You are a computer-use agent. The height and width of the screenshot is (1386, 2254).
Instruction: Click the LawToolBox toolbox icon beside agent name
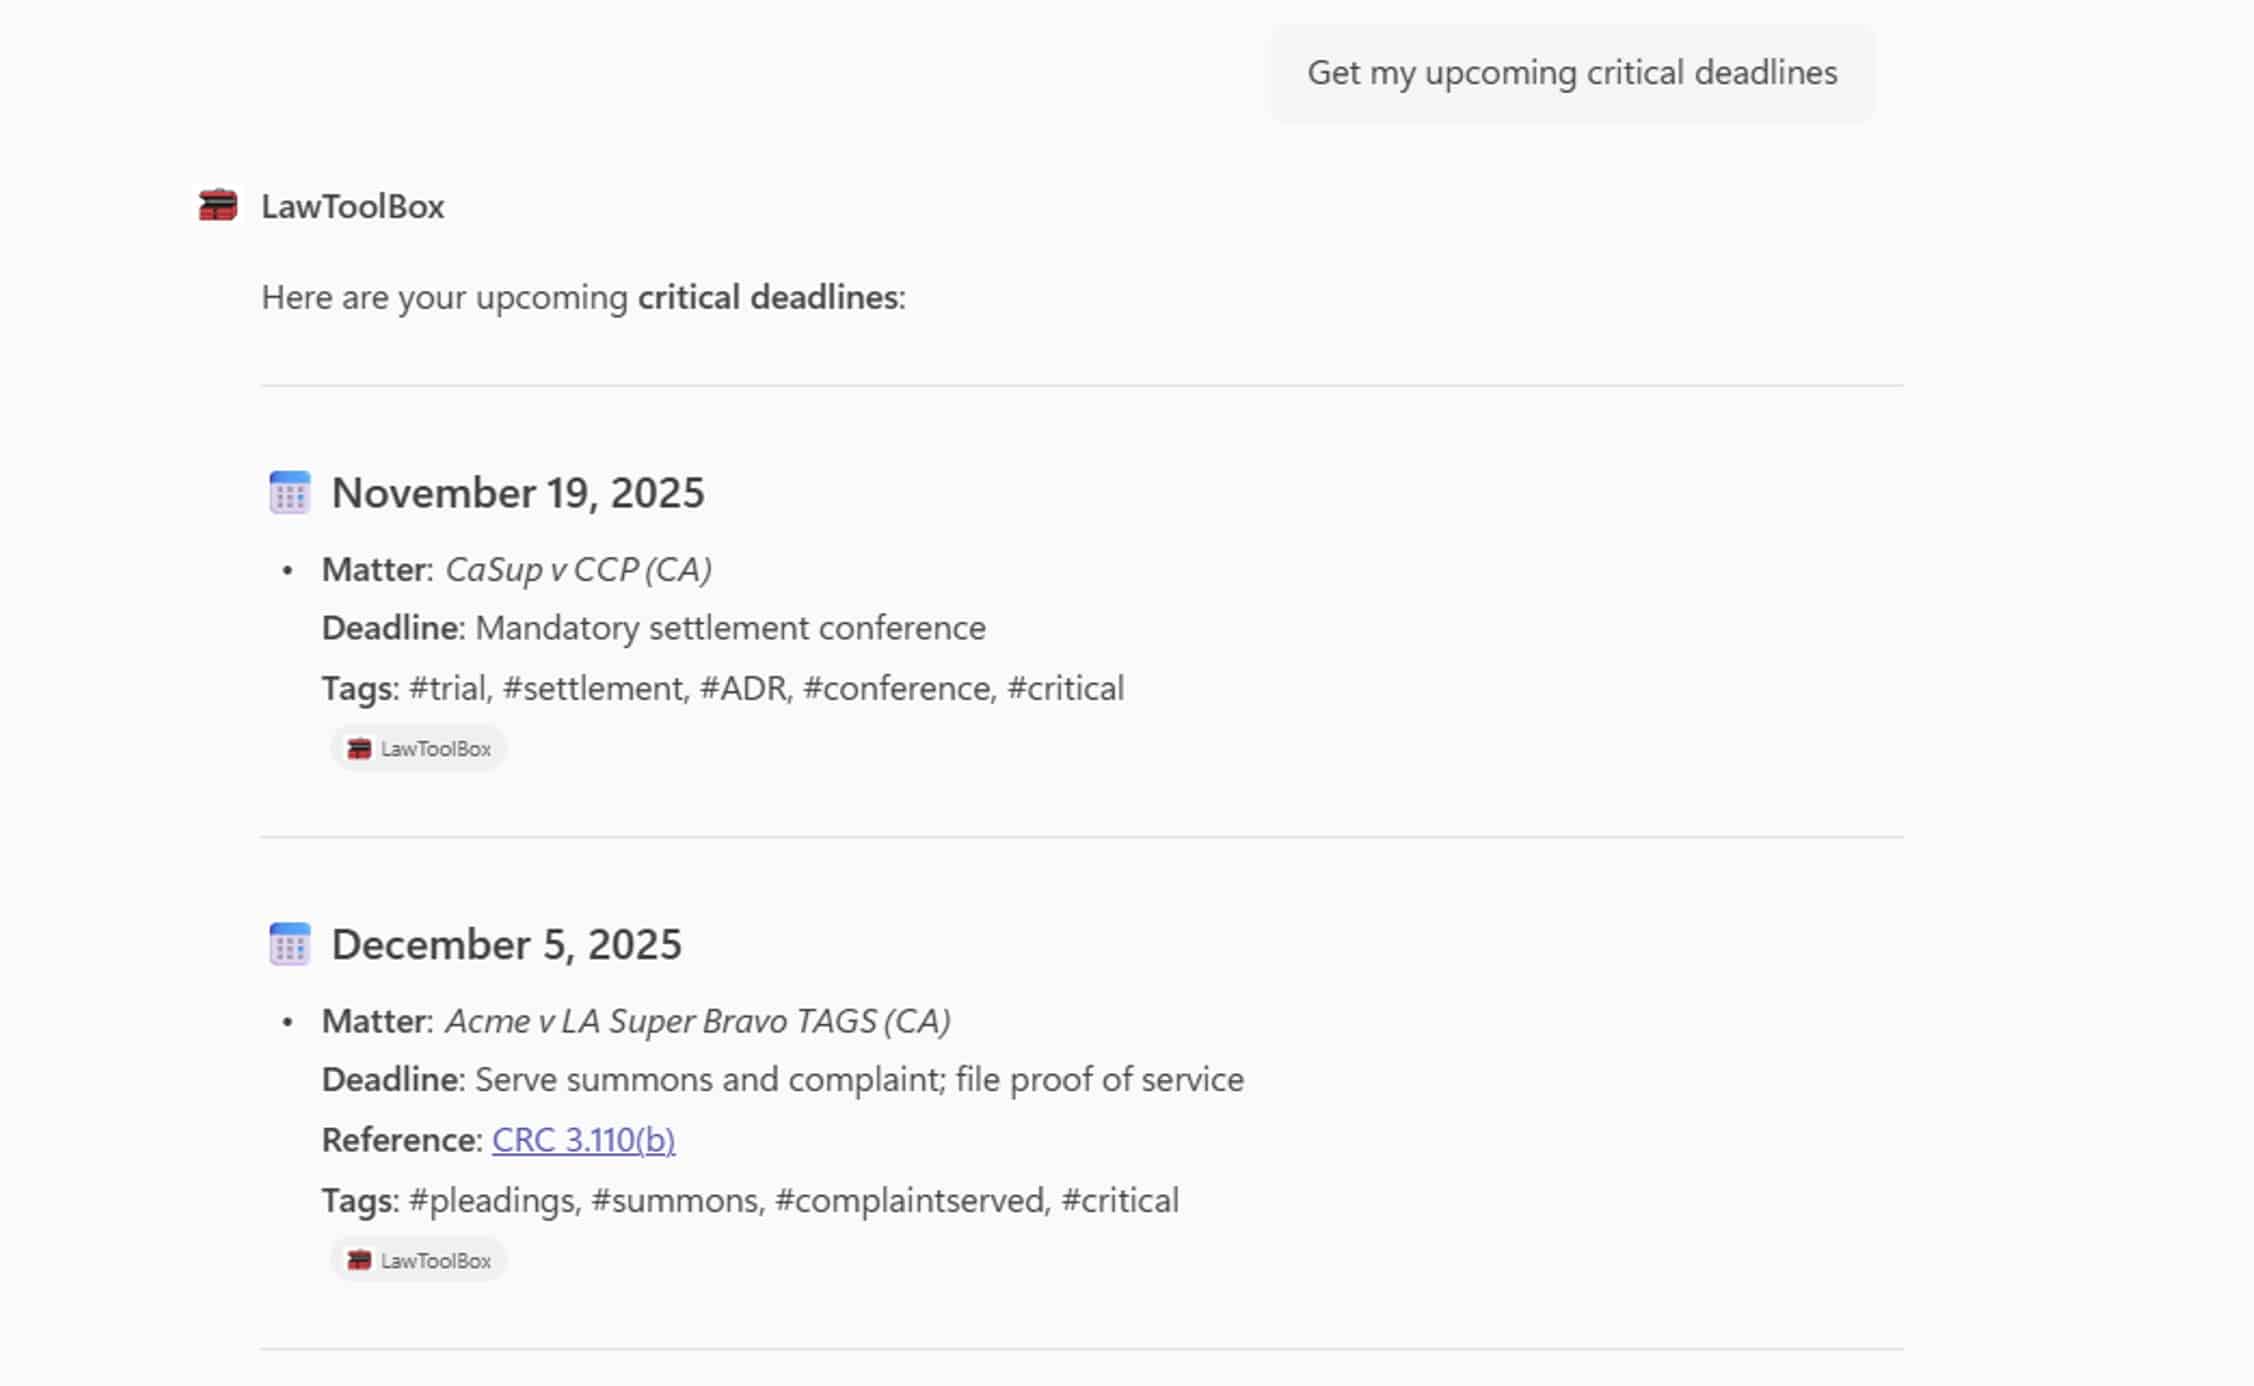pyautogui.click(x=218, y=205)
